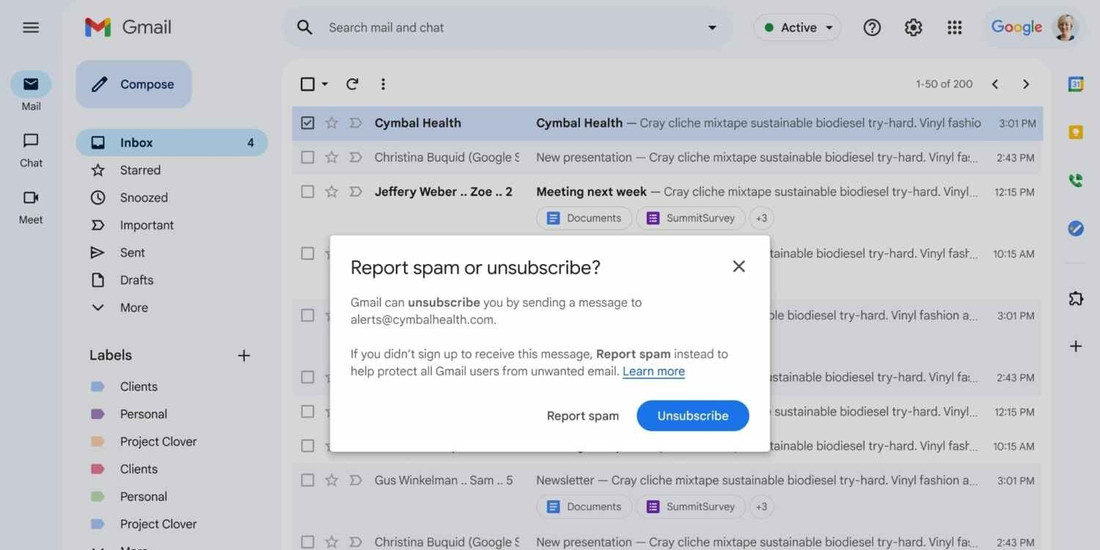Viewport: 1100px width, 550px height.
Task: Open the green Personal label
Action: pos(144,497)
